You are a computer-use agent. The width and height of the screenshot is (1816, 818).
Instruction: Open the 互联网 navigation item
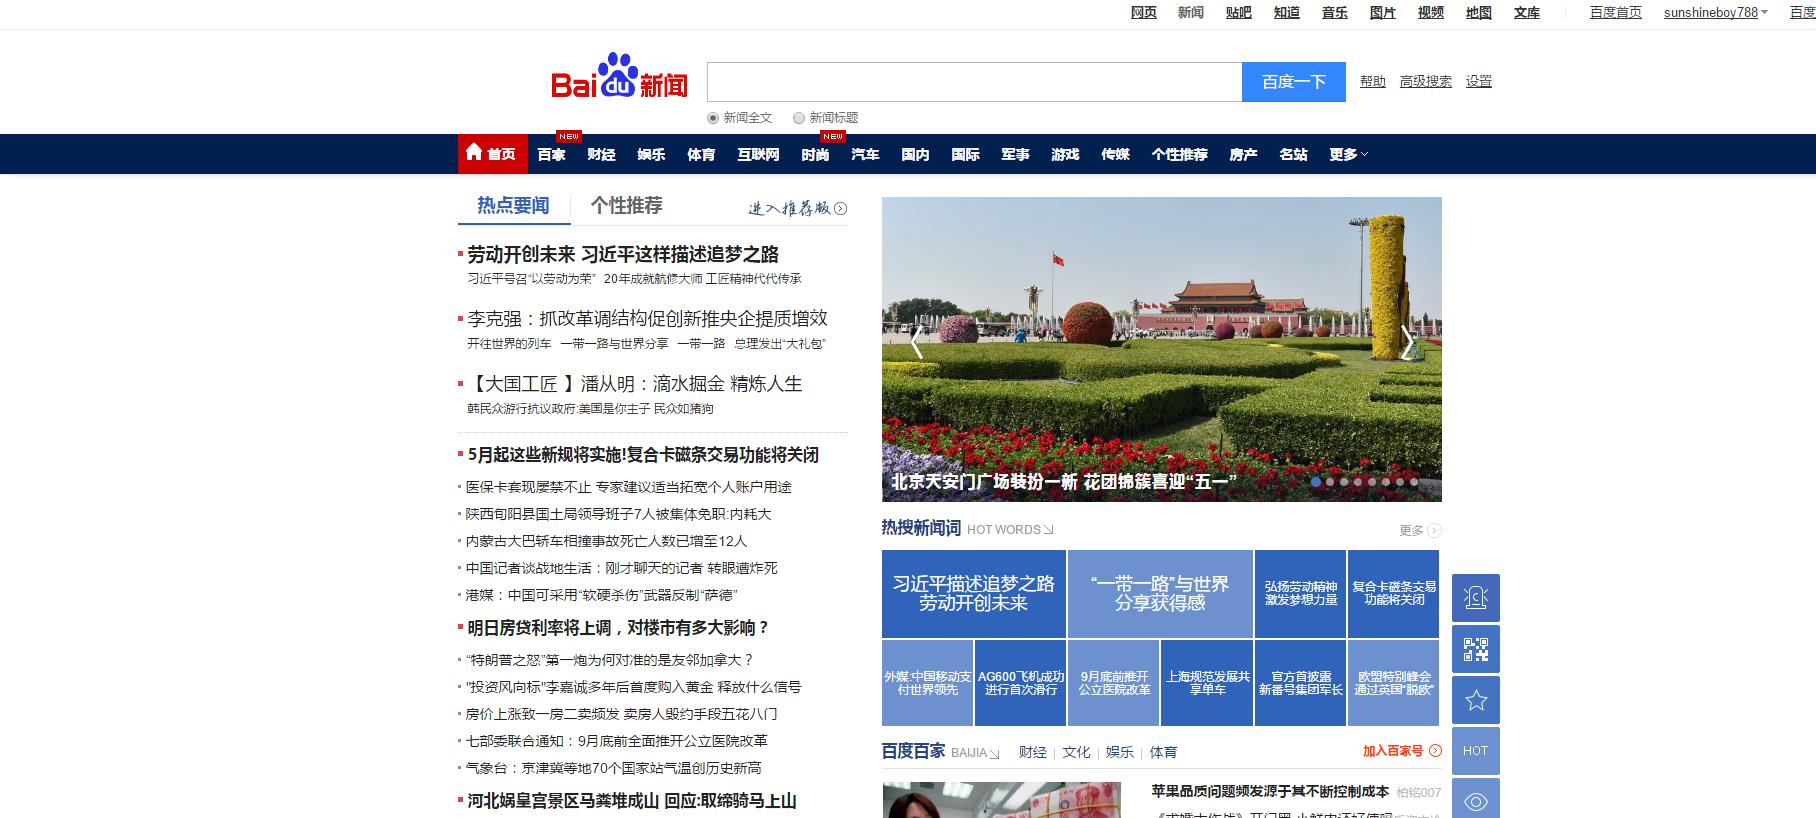pyautogui.click(x=758, y=154)
